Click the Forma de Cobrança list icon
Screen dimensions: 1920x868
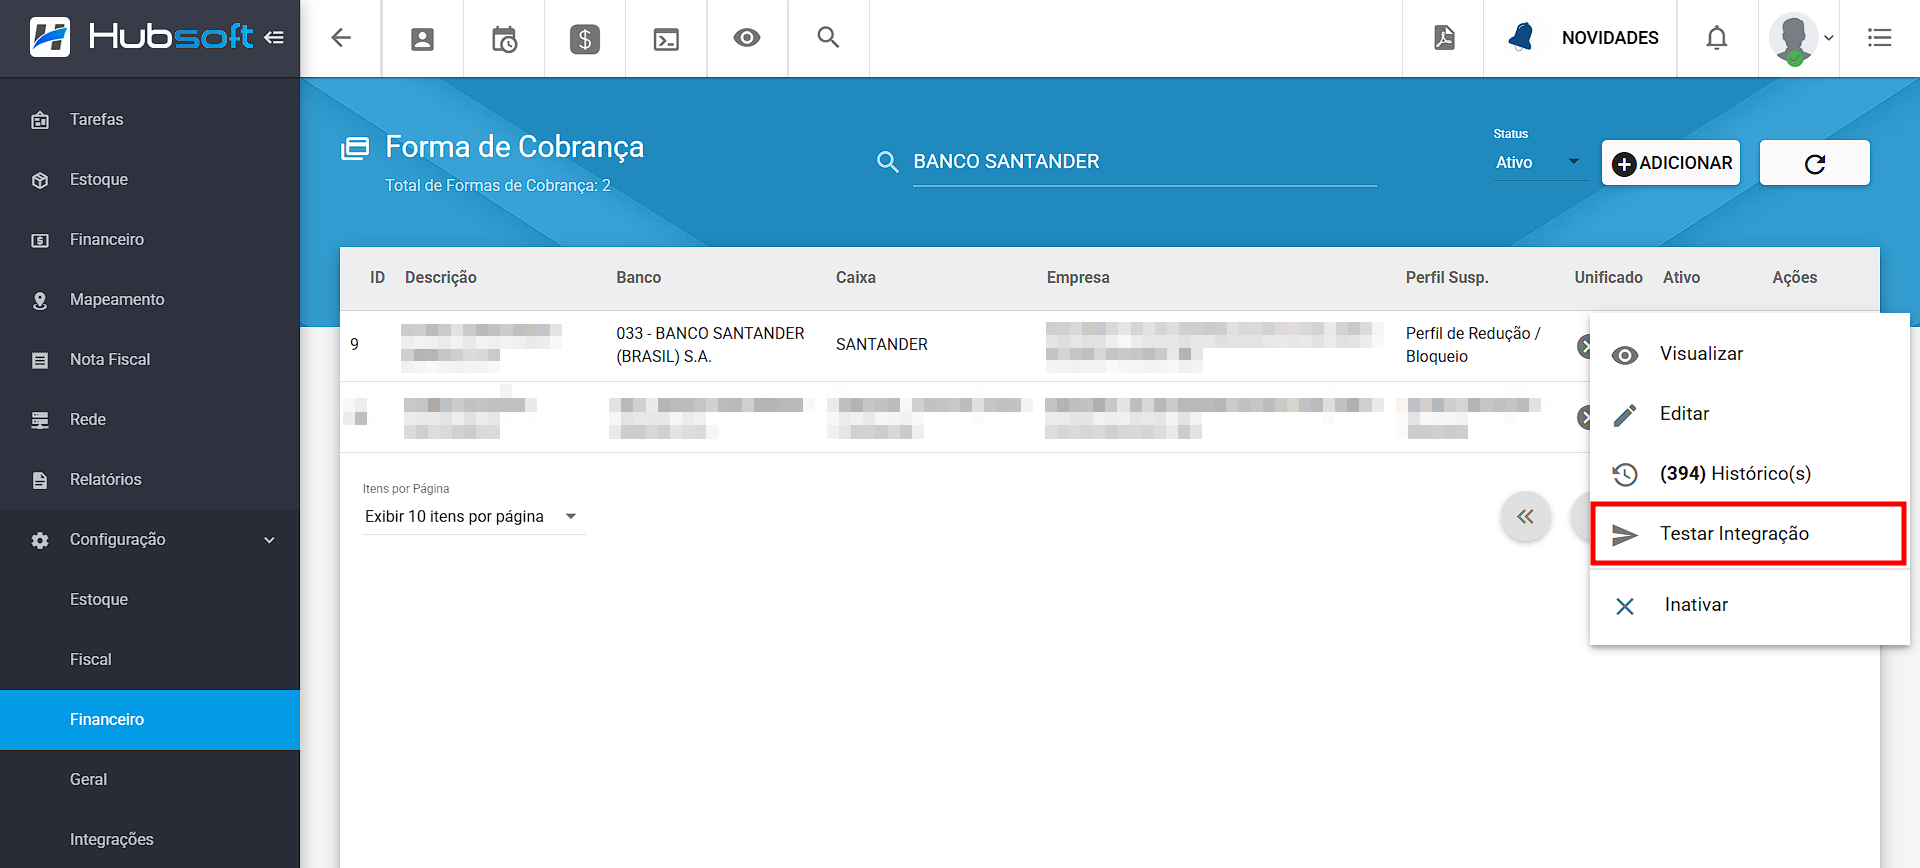355,149
